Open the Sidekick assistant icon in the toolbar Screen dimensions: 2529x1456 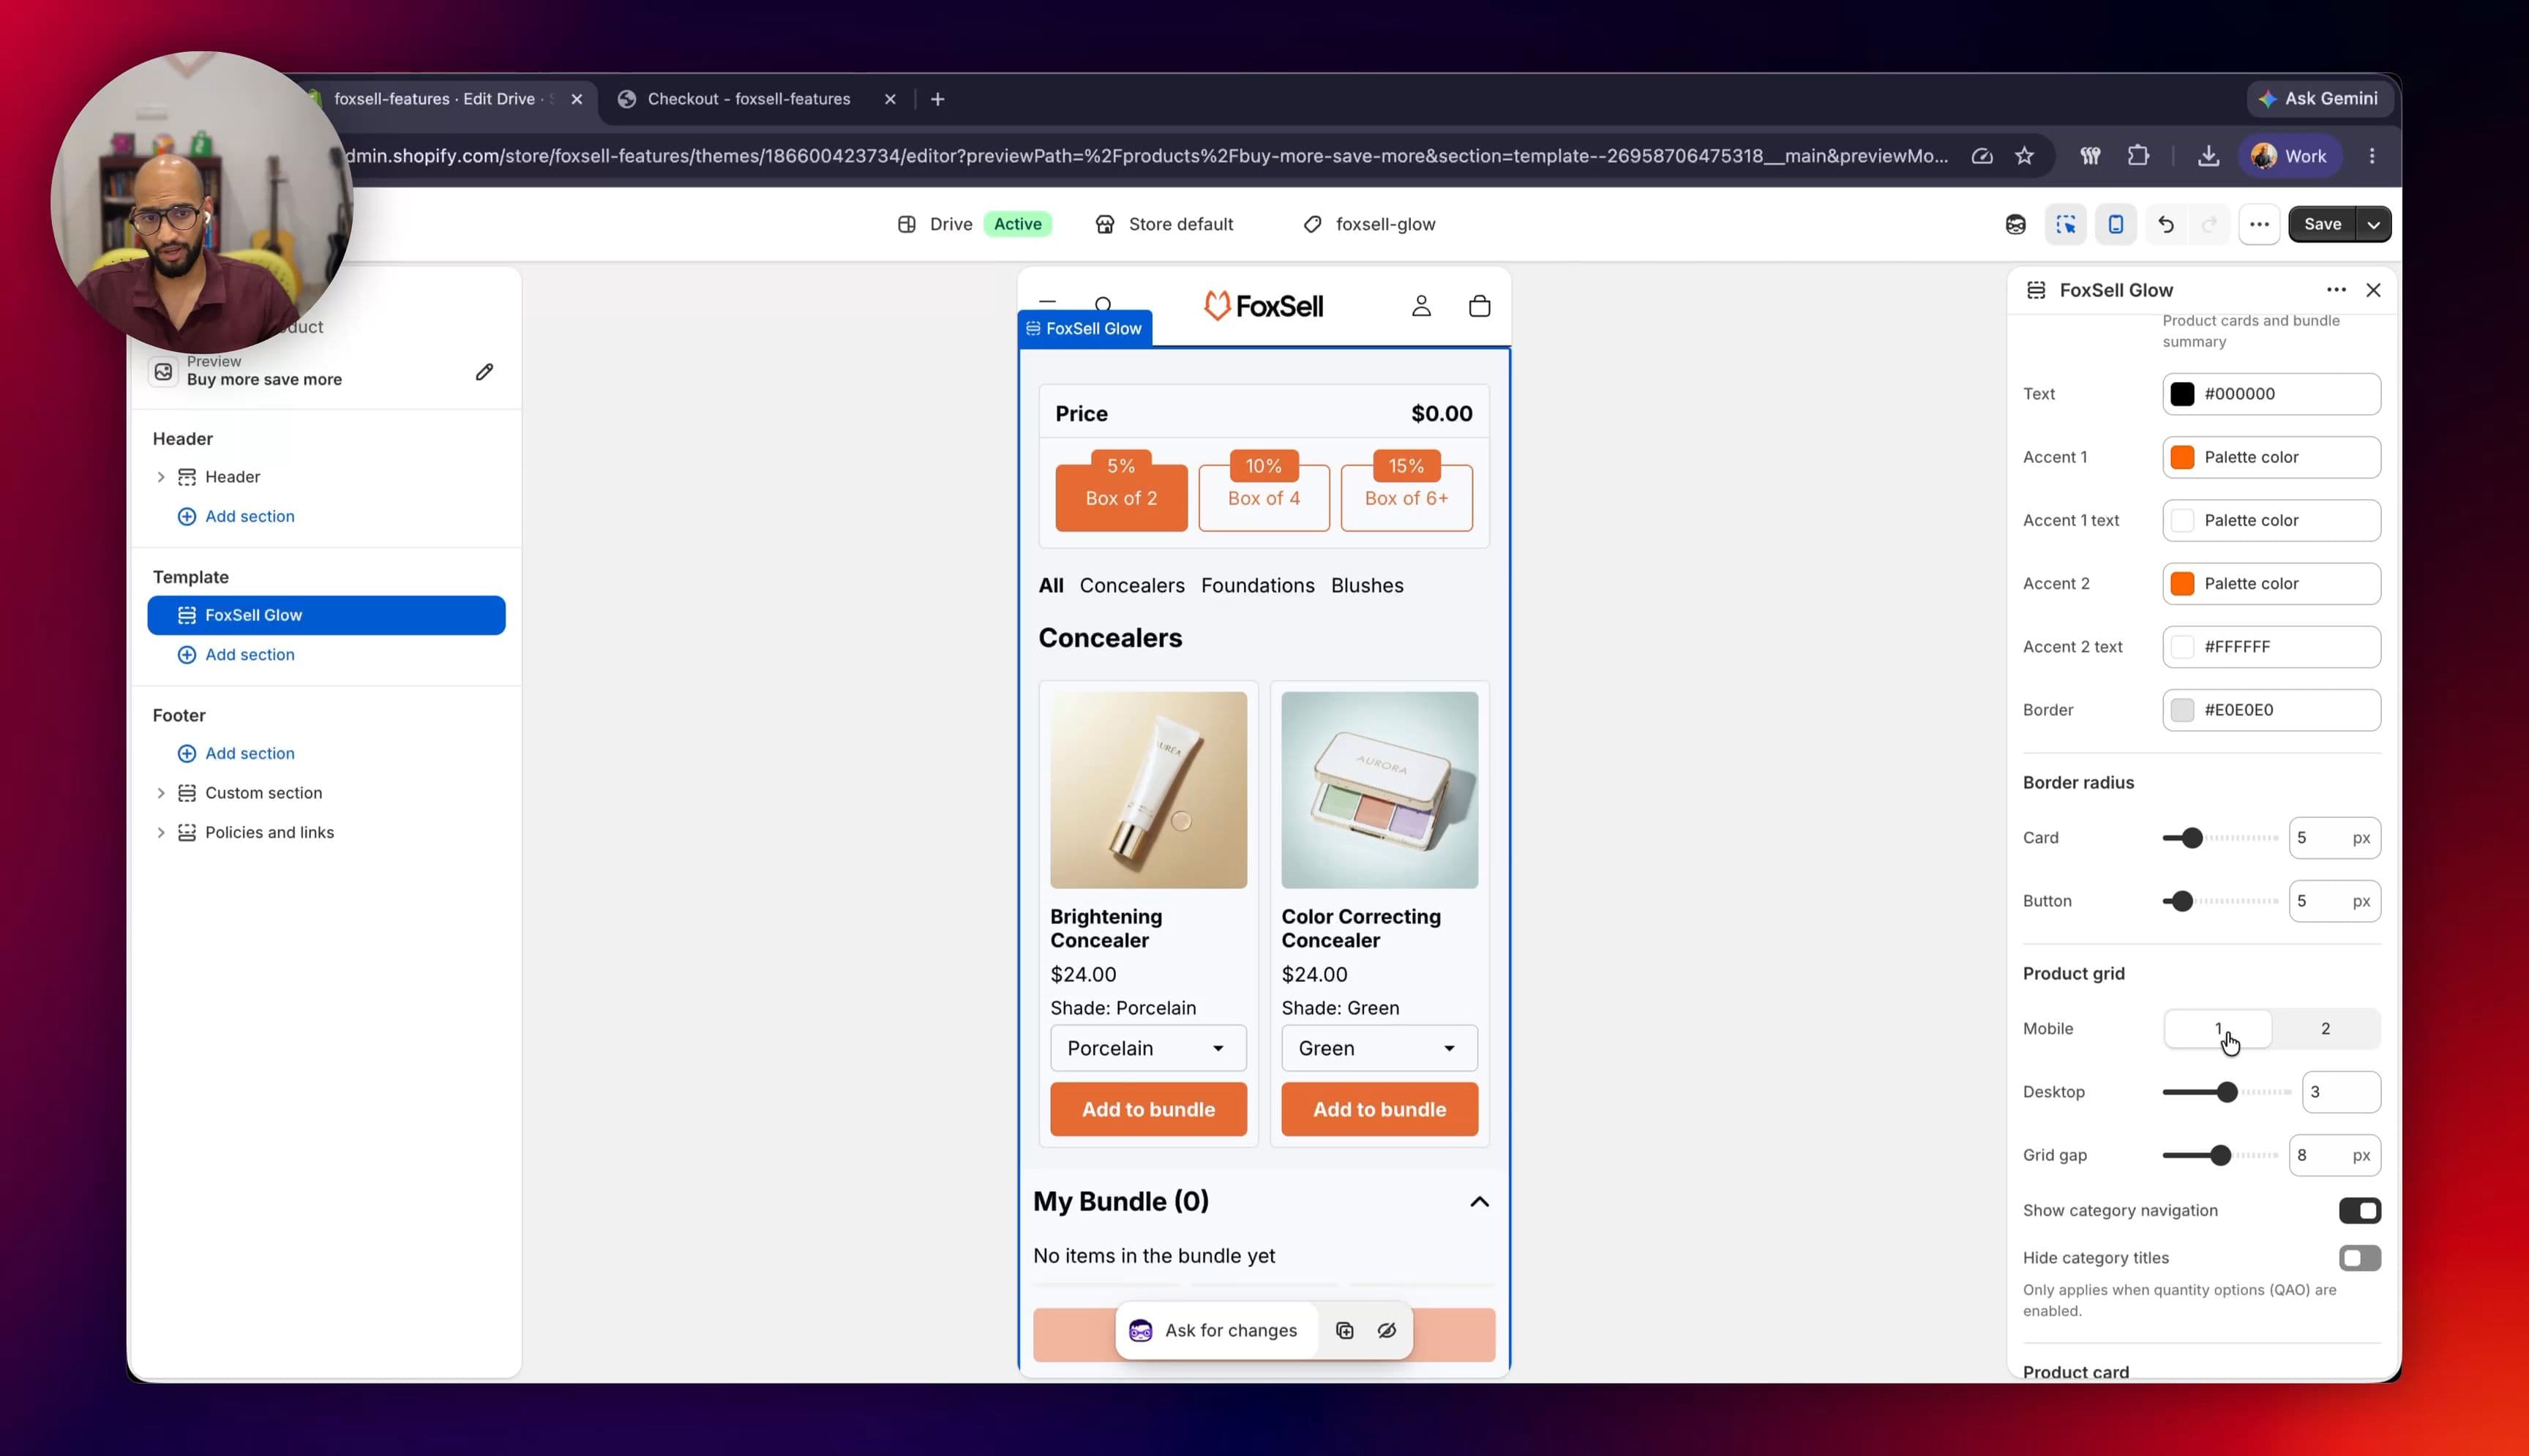pyautogui.click(x=2015, y=224)
